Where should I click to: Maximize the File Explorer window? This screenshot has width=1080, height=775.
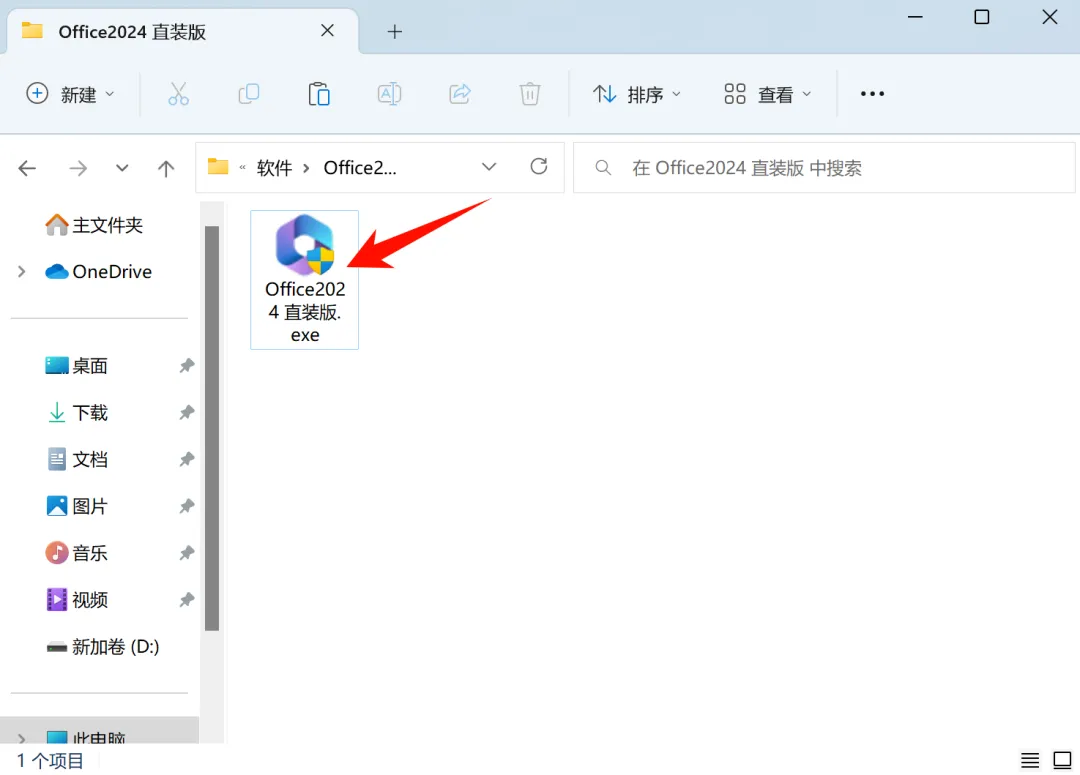coord(982,17)
